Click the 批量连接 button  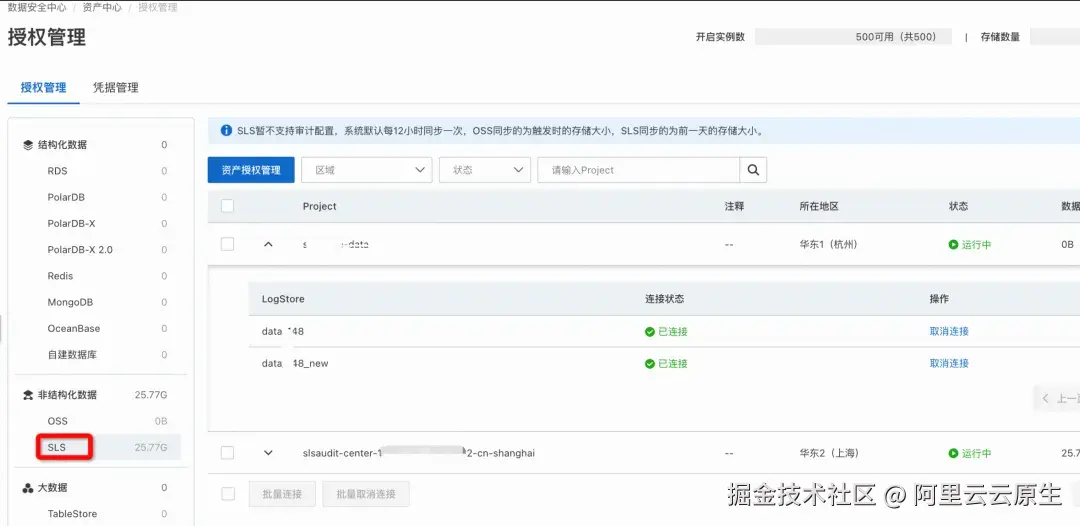[x=282, y=494]
